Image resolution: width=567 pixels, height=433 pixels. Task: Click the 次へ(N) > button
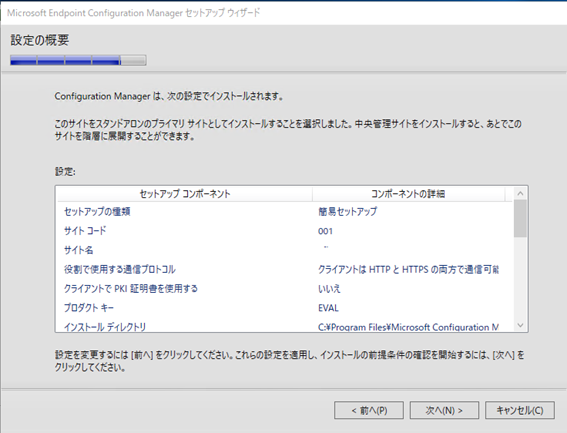coord(444,410)
